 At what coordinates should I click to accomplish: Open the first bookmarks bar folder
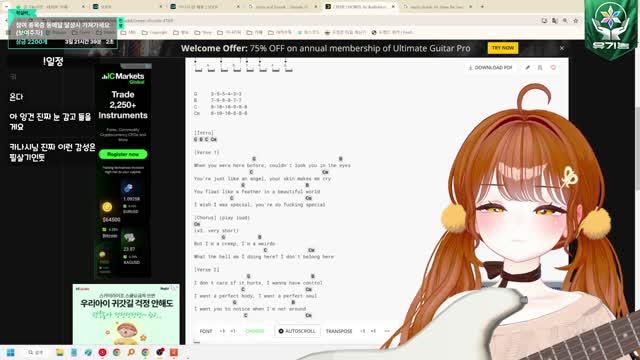click(81, 32)
